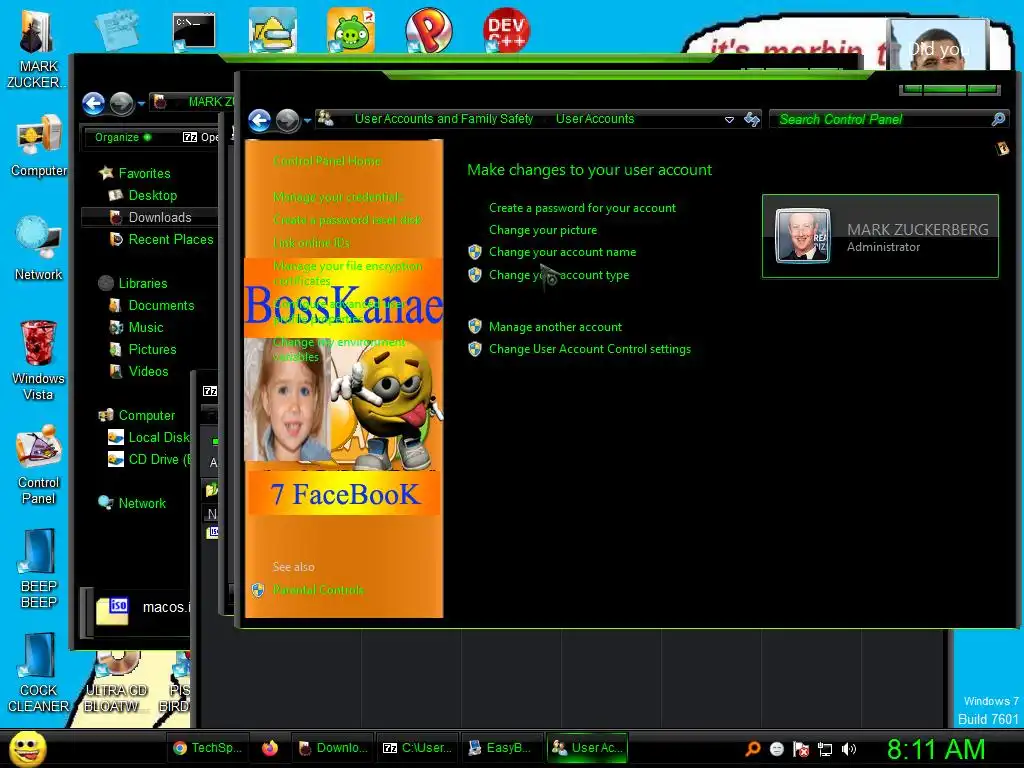The image size is (1024, 768).
Task: Click Change your picture link
Action: coord(543,230)
